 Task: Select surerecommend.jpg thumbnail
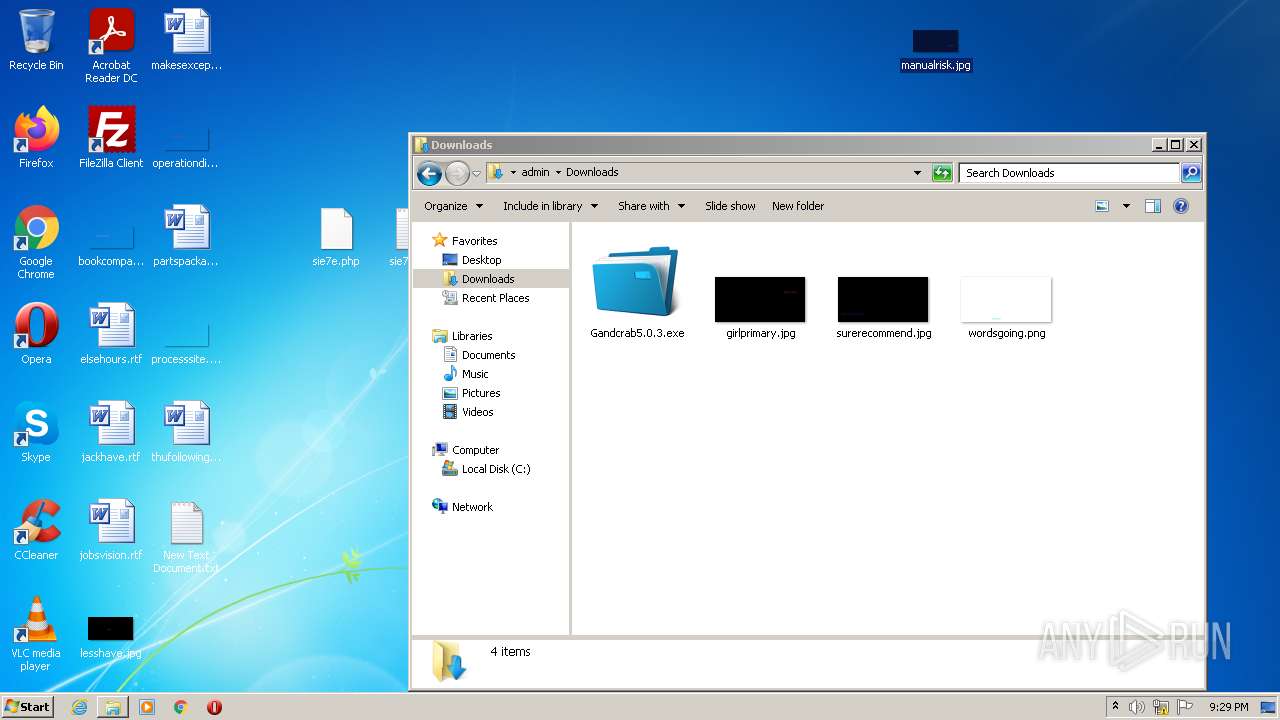(883, 308)
